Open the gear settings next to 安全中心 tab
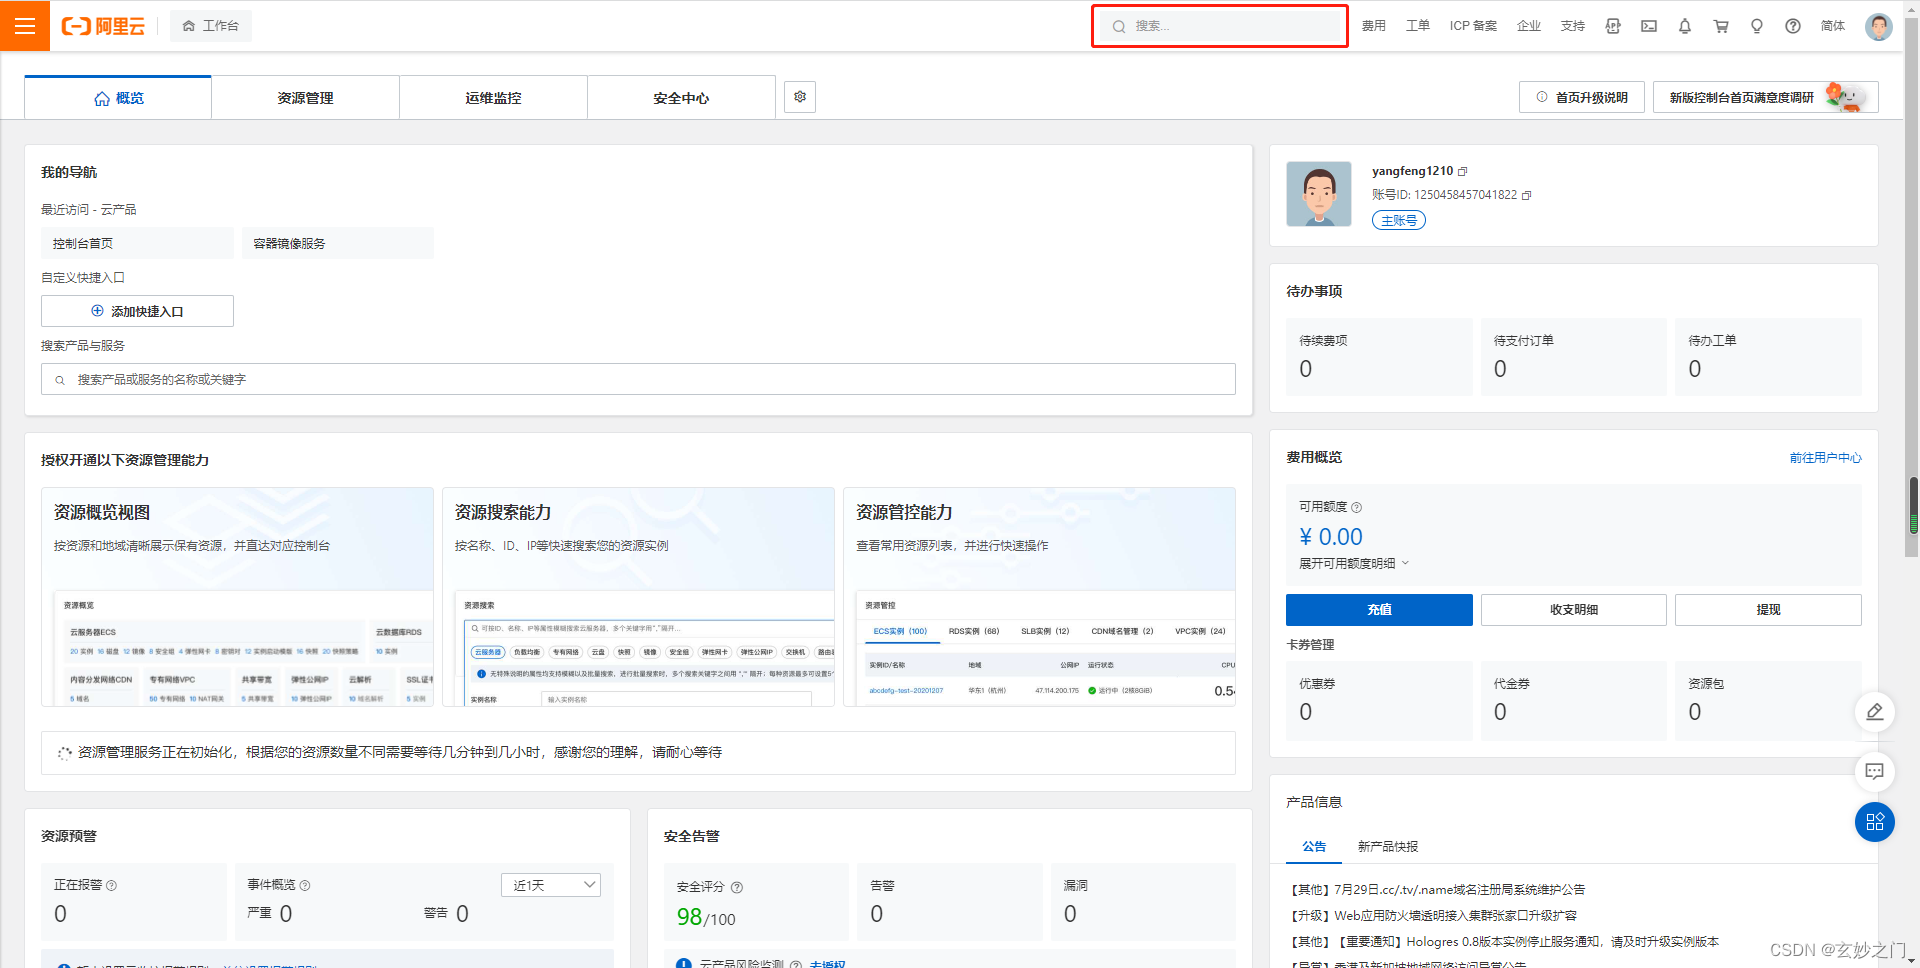The width and height of the screenshot is (1920, 968). 800,97
